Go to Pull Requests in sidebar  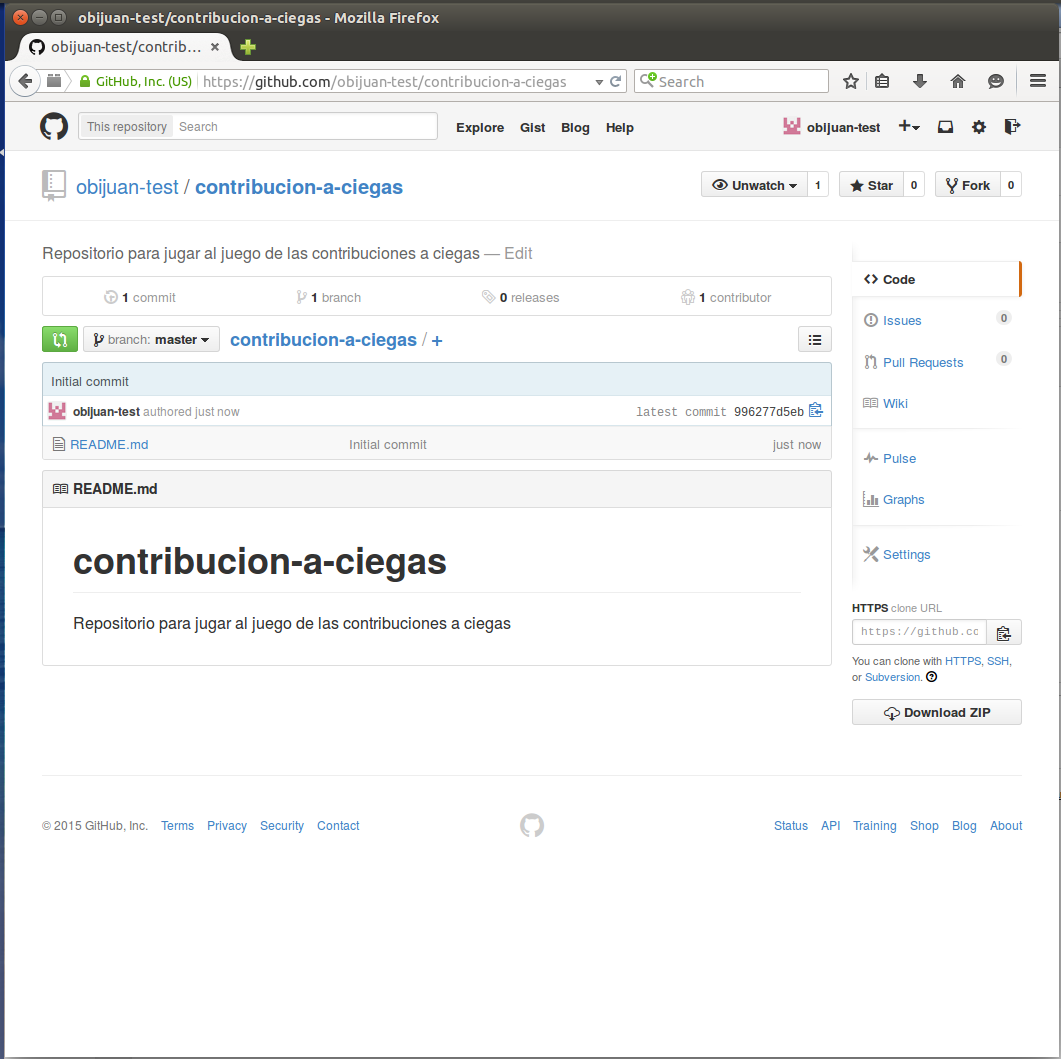tap(922, 363)
